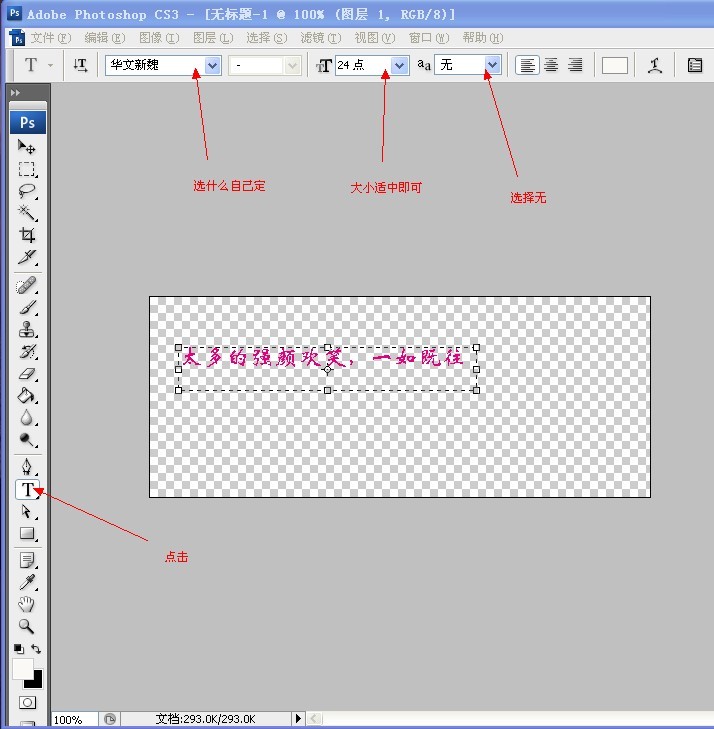Select the Healing Brush tool
The image size is (714, 729).
(x=26, y=285)
